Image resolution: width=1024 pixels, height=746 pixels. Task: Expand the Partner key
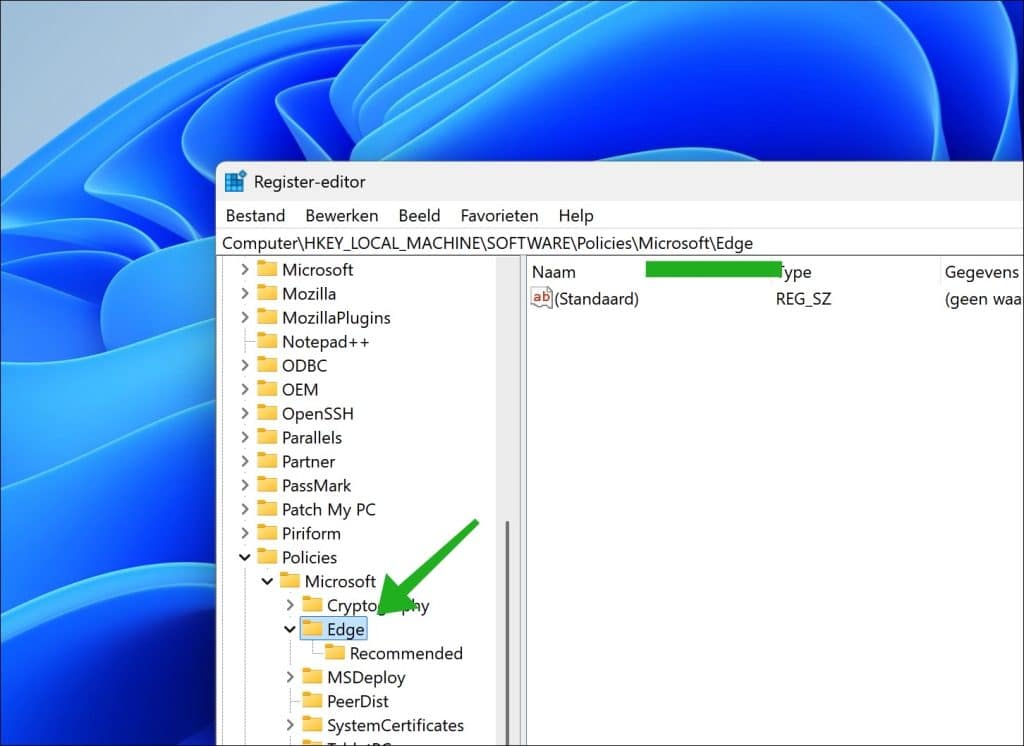(x=245, y=461)
